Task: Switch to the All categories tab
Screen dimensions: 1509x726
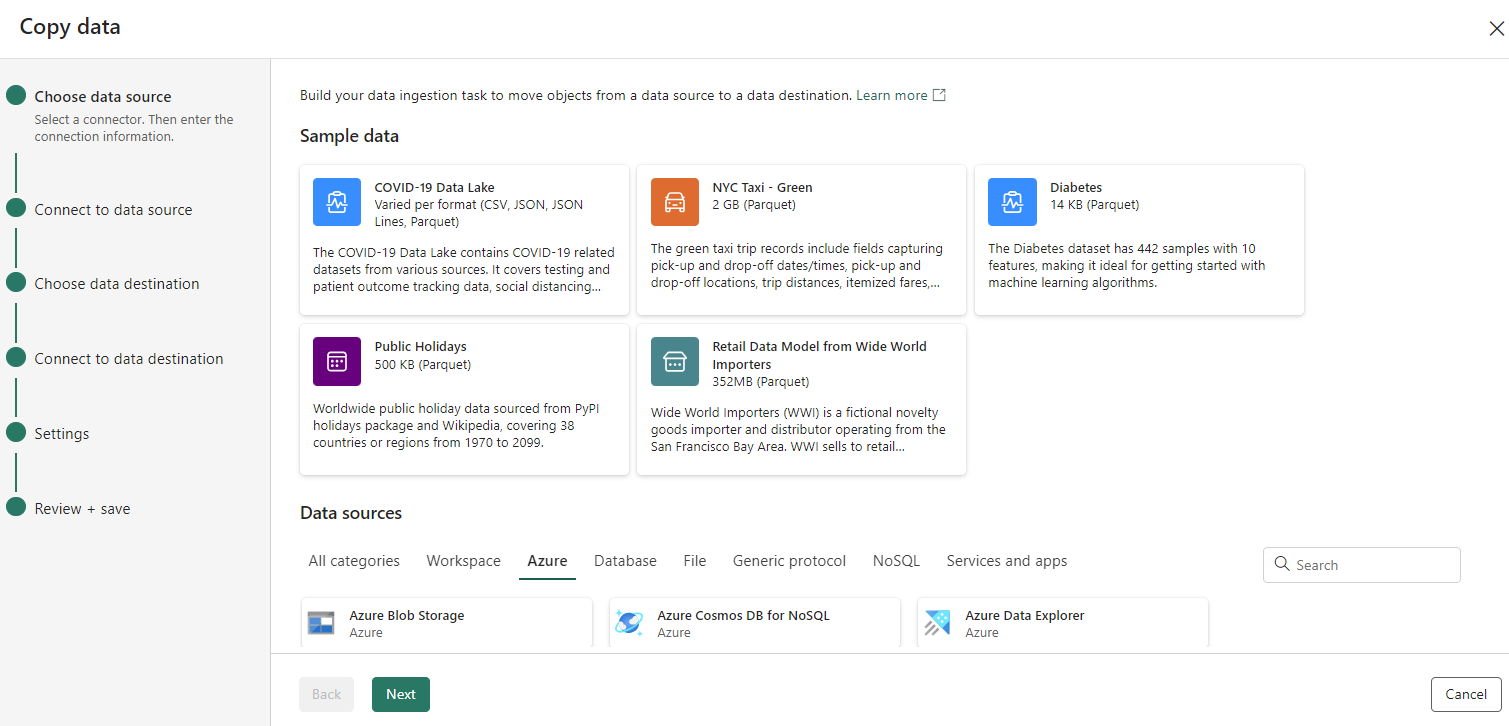Action: 353,560
